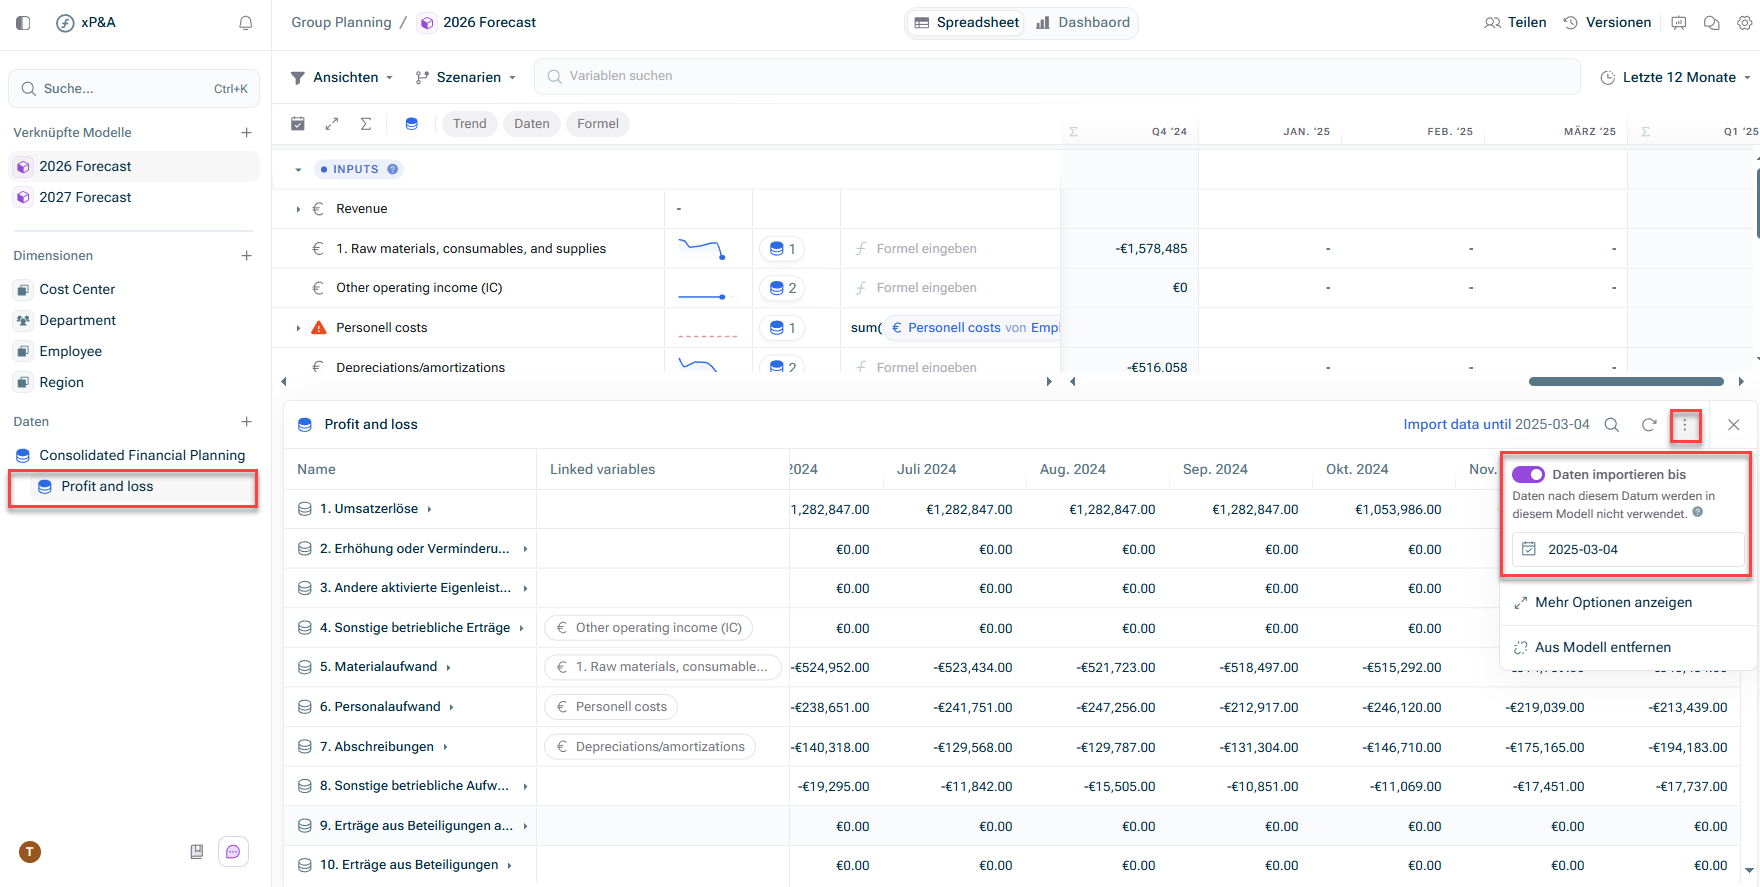This screenshot has height=887, width=1760.
Task: Select the Cost Center dimension
Action: pyautogui.click(x=134, y=290)
